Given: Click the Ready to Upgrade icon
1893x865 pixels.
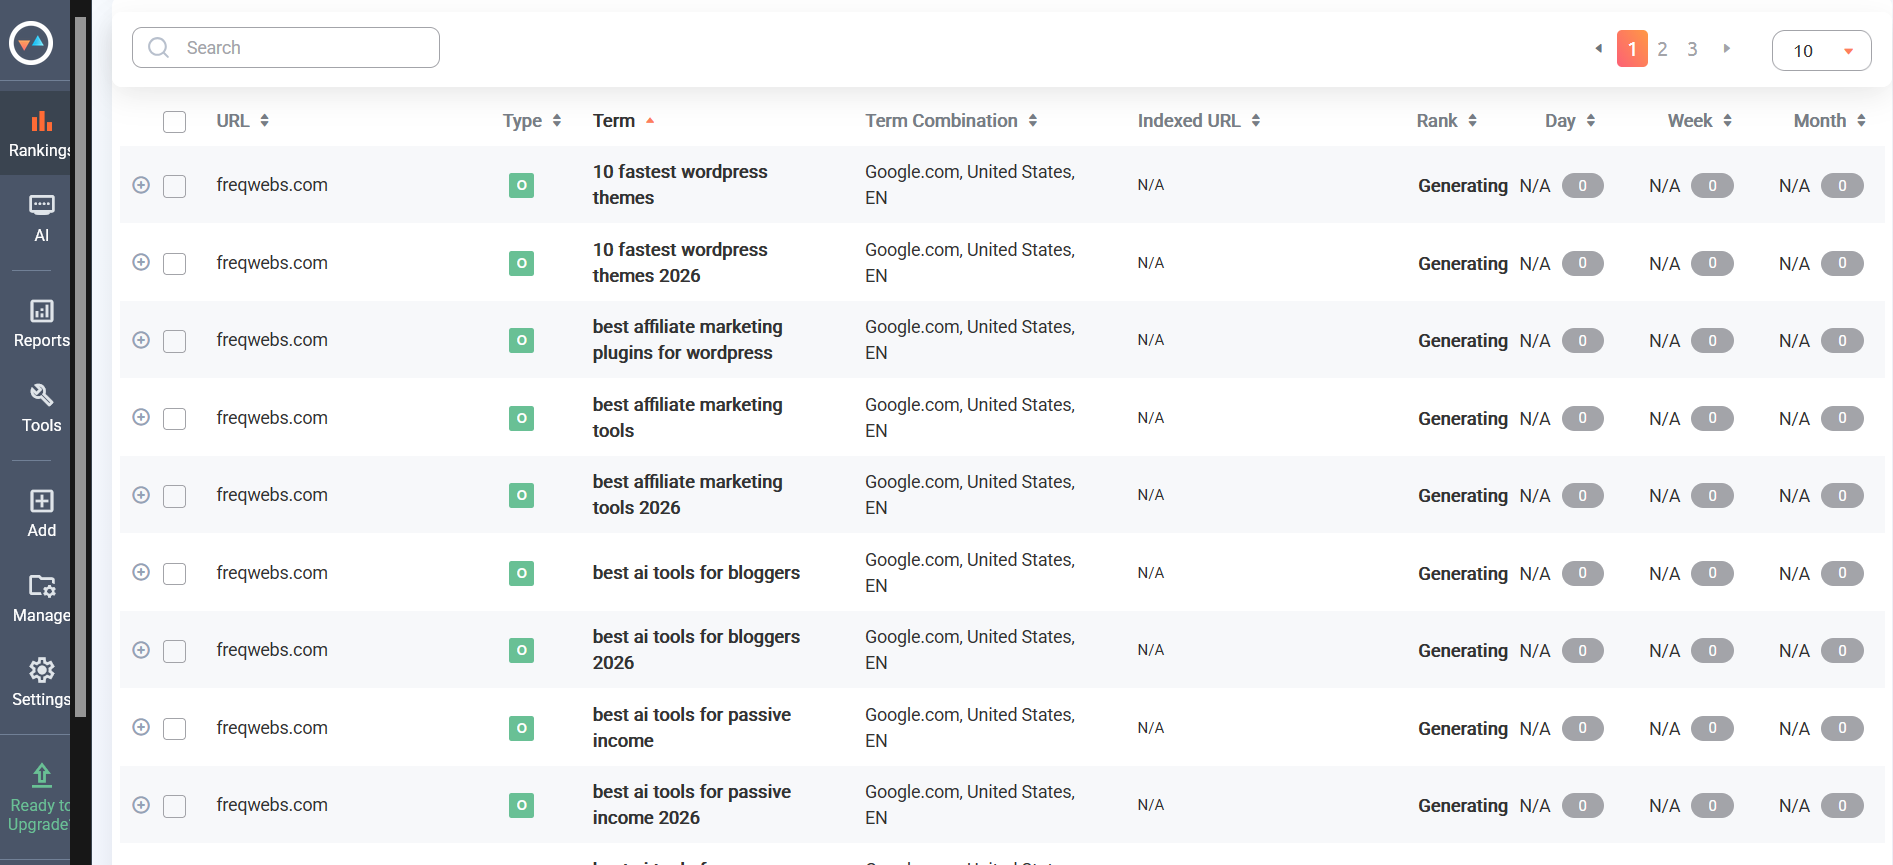Looking at the screenshot, I should pos(41,775).
